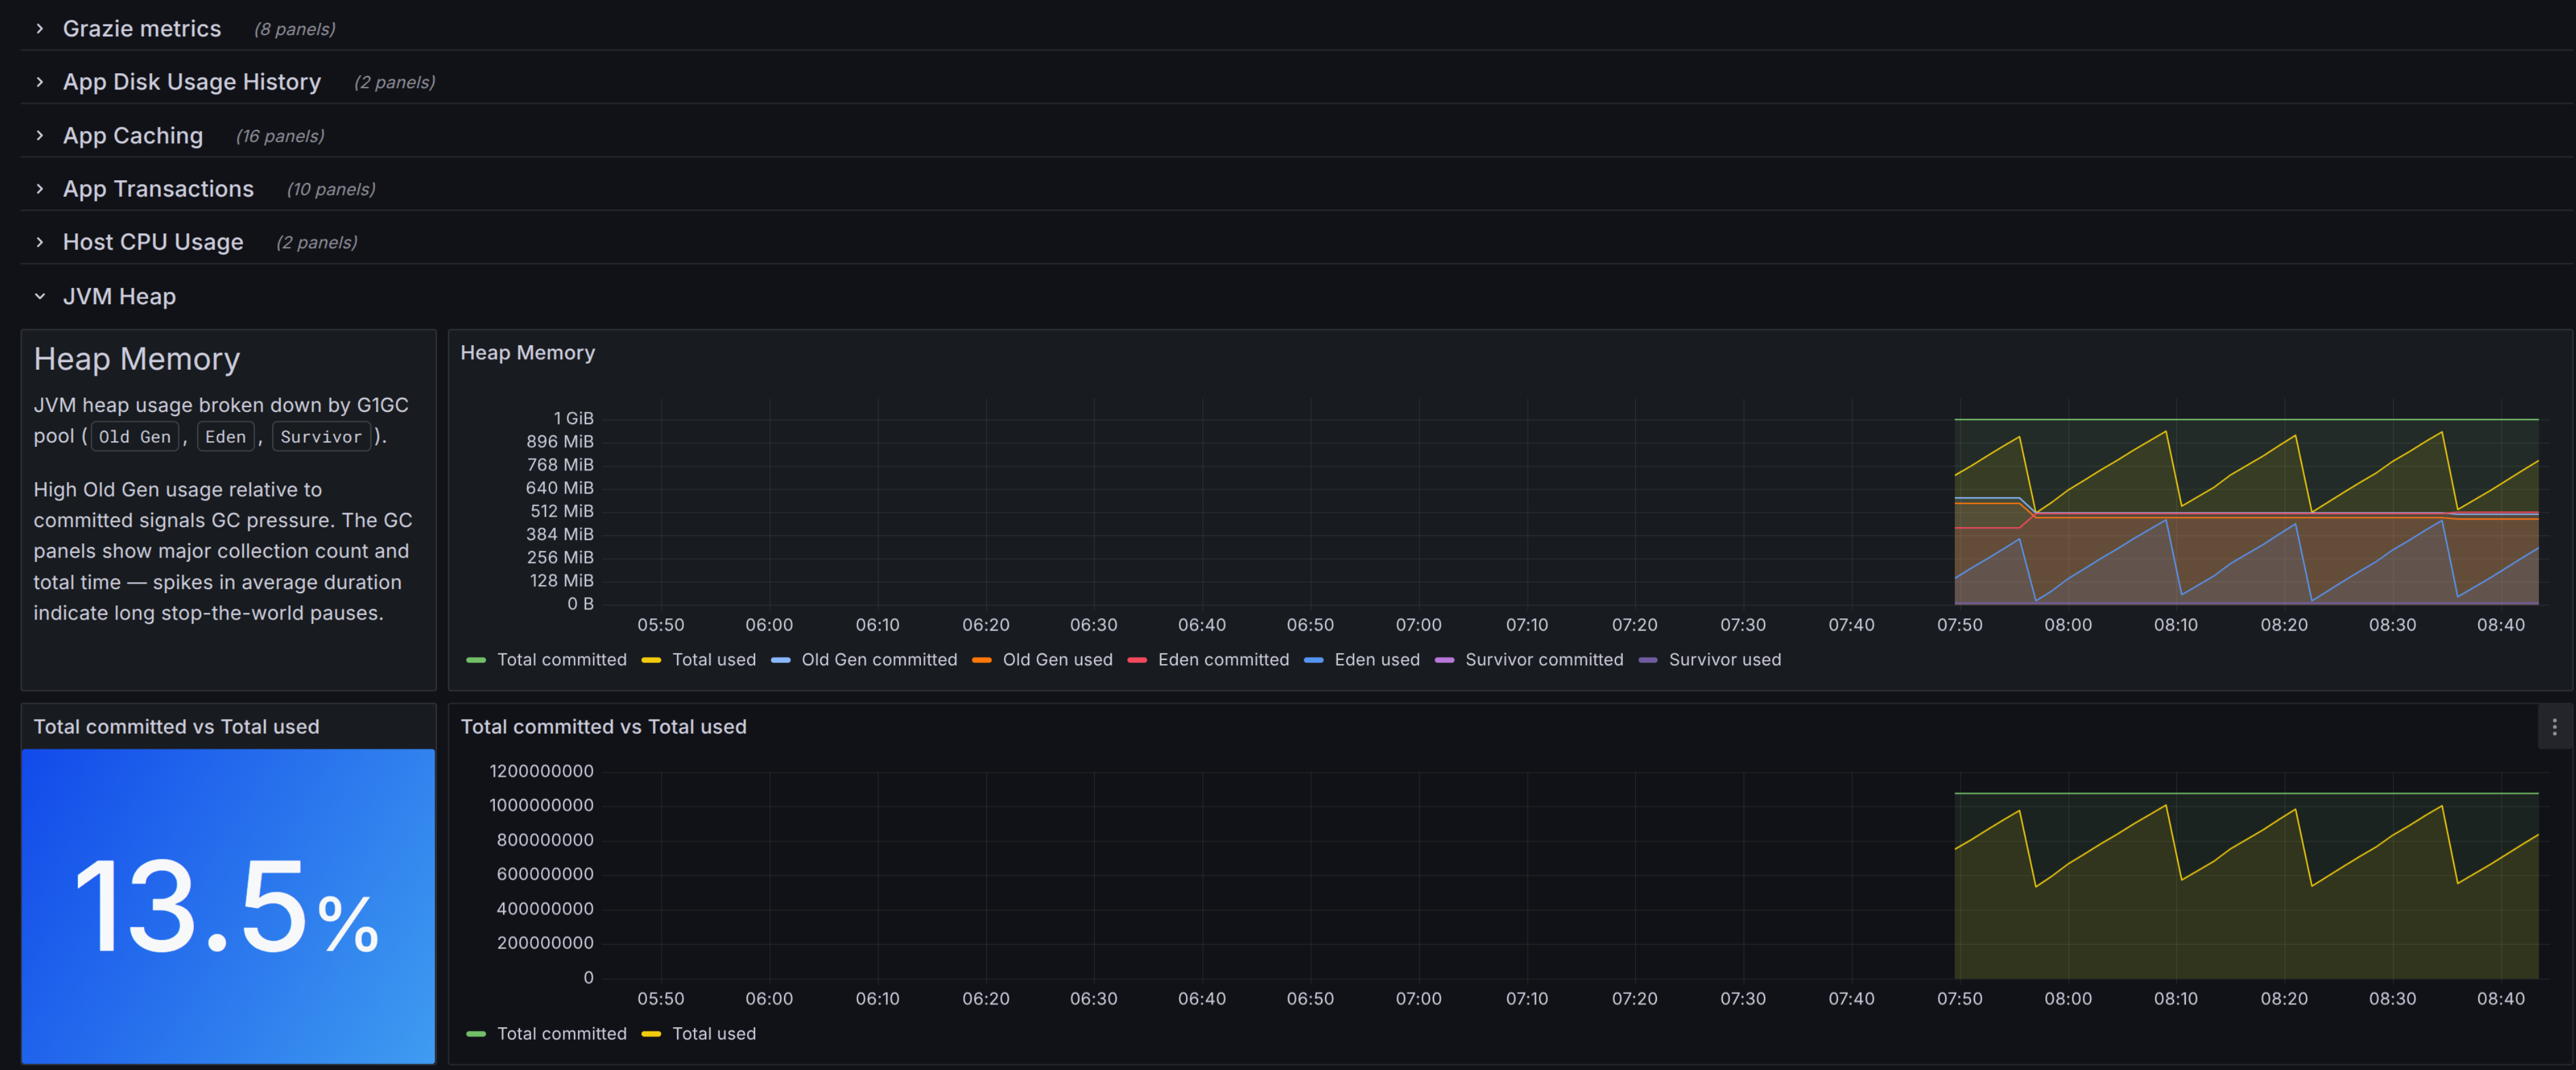The image size is (2576, 1070).
Task: Click the Heap Memory text panel heading
Action: 137,359
